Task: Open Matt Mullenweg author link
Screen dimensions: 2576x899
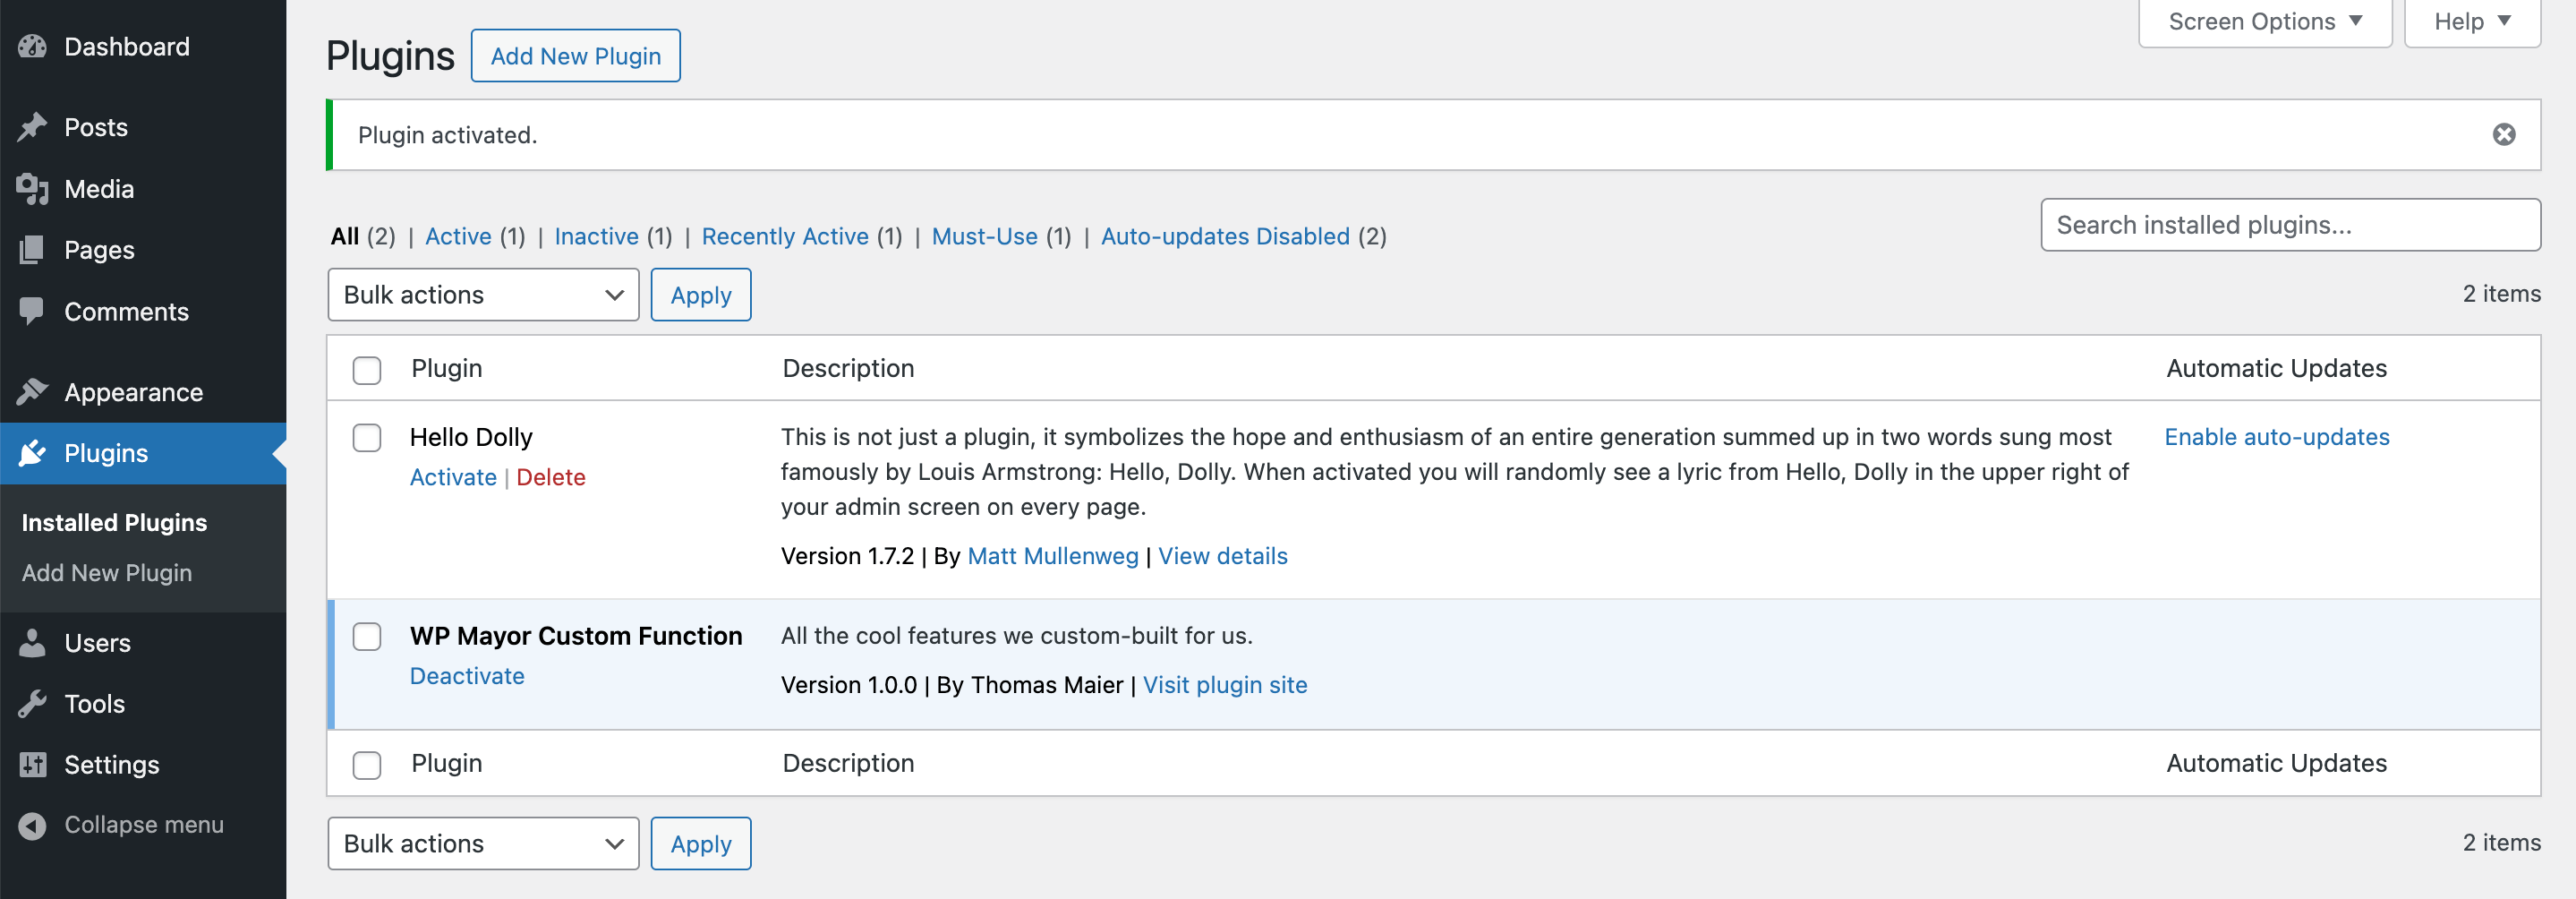Action: pyautogui.click(x=1052, y=556)
